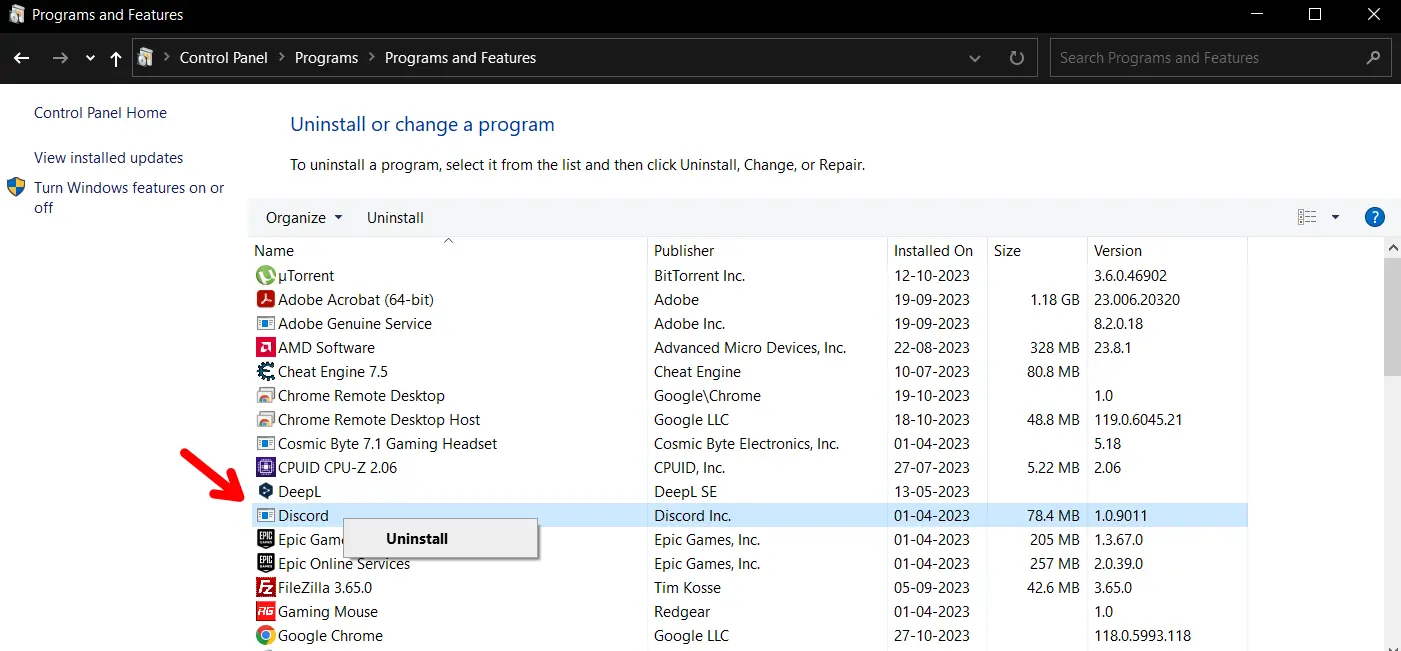The image size is (1401, 651).
Task: Select the Cosmic Byte Electronics, Inc. cell
Action: pyautogui.click(x=746, y=444)
